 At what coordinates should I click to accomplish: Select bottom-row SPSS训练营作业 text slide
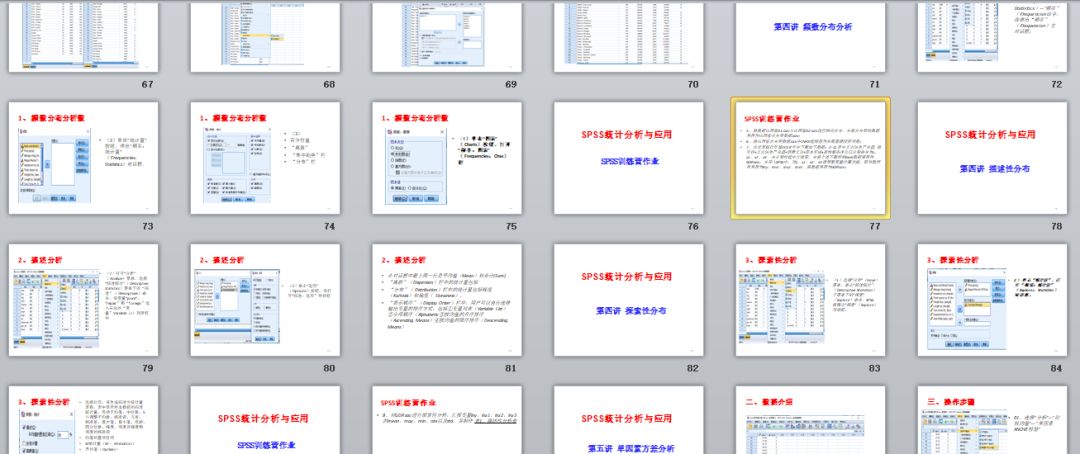(447, 420)
